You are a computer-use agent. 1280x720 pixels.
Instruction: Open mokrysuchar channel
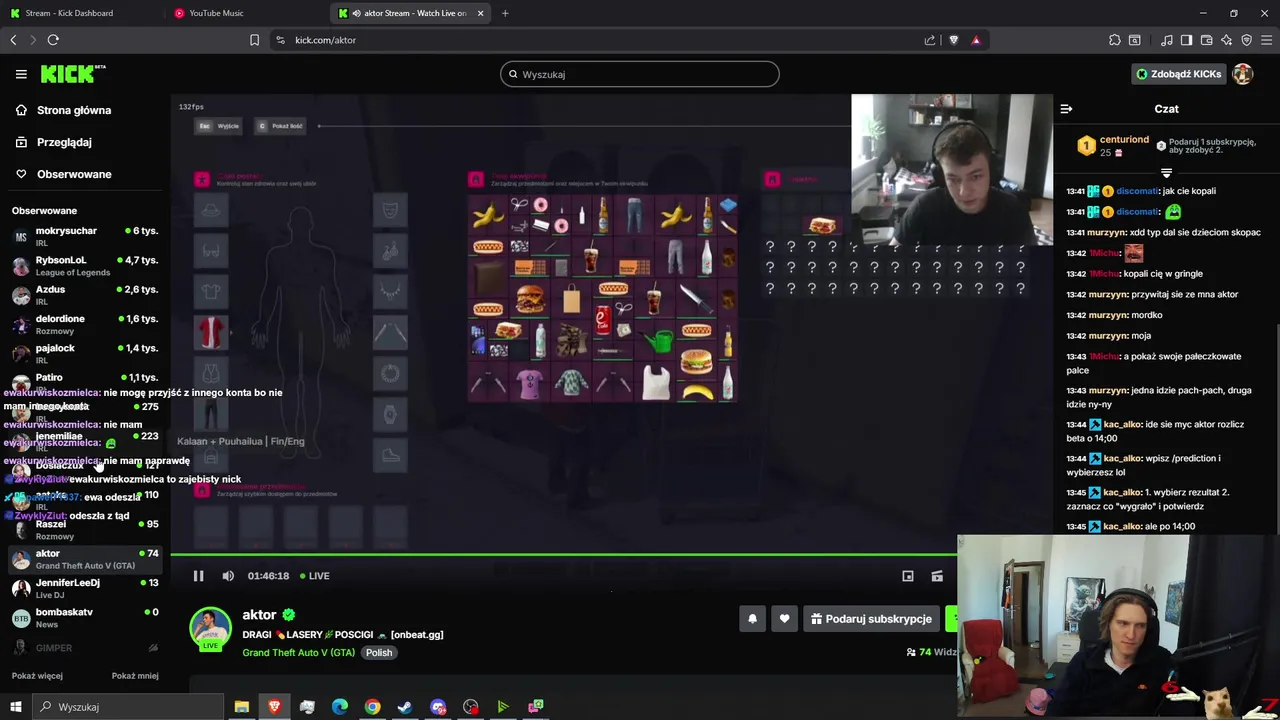click(85, 236)
